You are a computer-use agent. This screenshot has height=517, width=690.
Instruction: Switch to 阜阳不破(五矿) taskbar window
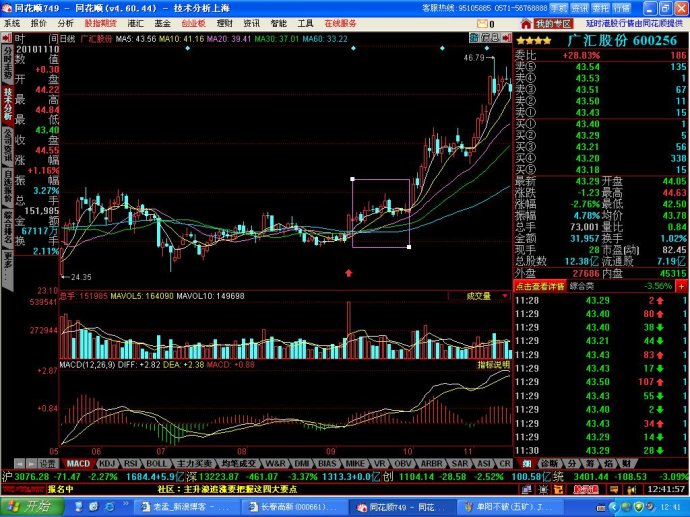coord(510,507)
